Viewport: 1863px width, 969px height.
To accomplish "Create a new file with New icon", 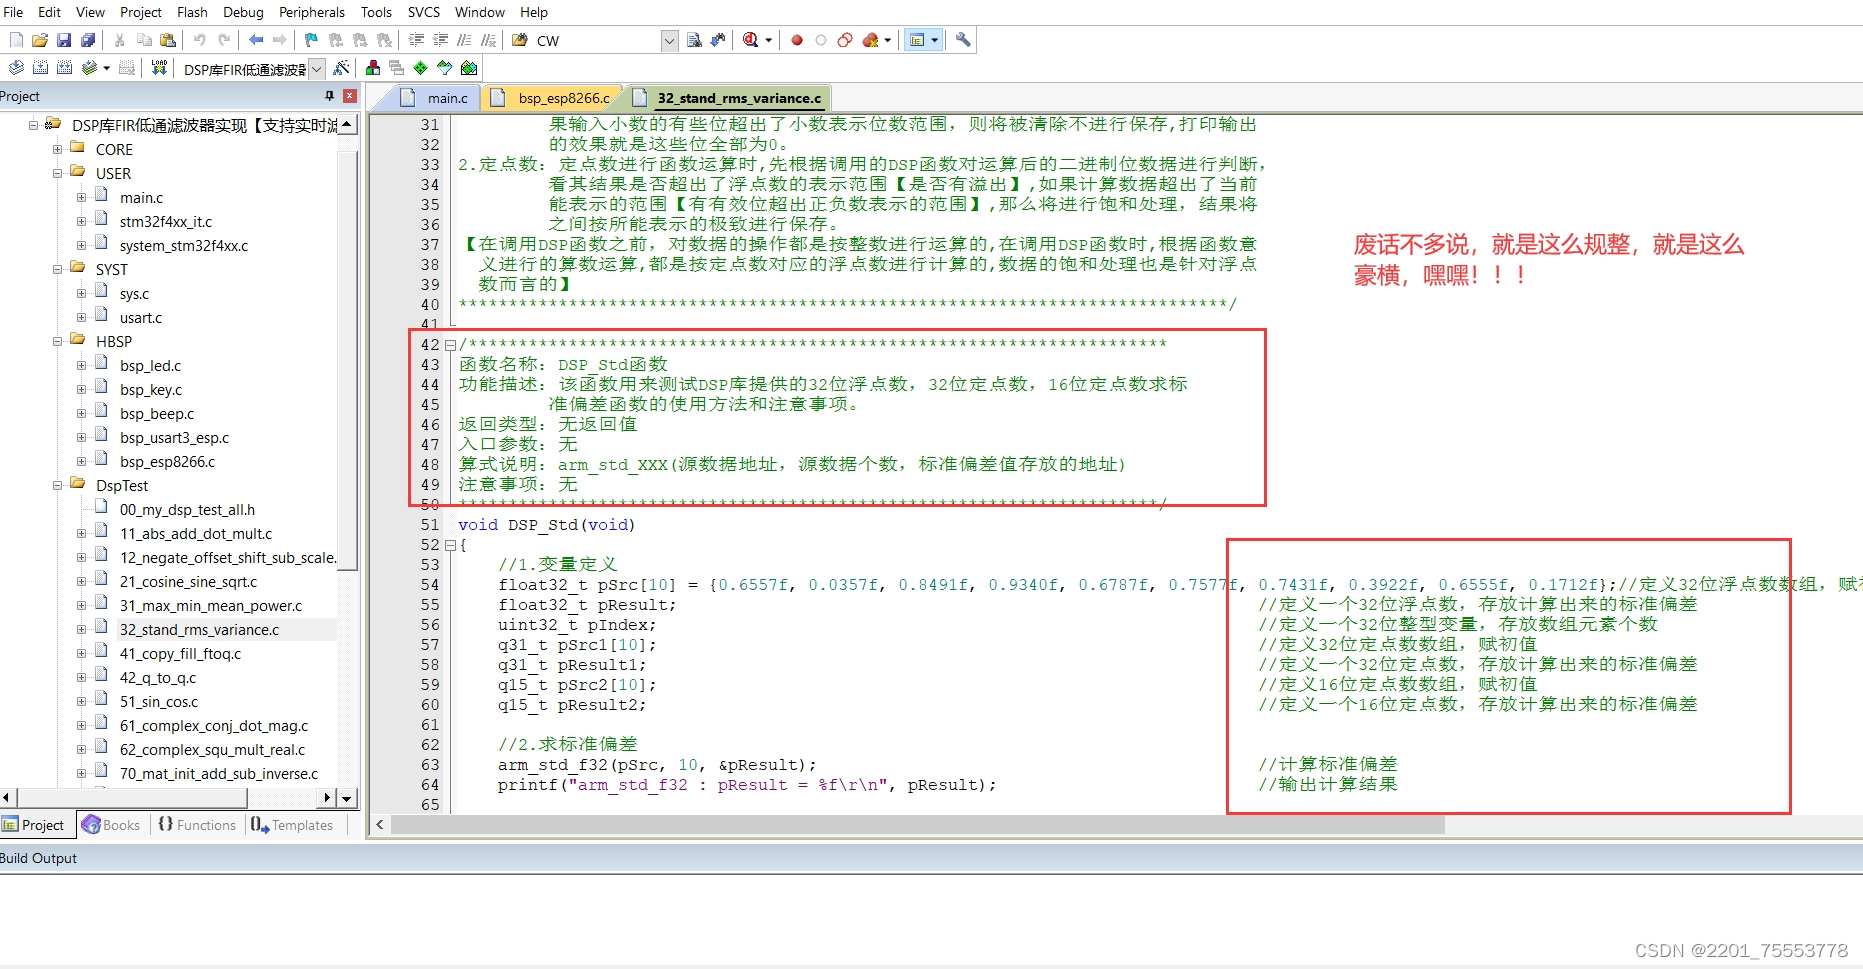I will (16, 40).
